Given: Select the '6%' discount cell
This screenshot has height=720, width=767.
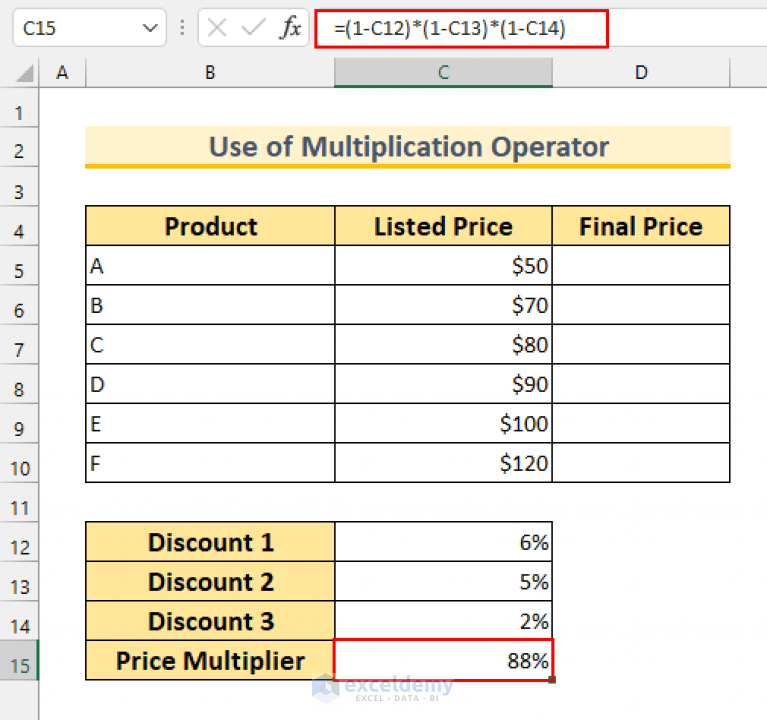Looking at the screenshot, I should [443, 542].
